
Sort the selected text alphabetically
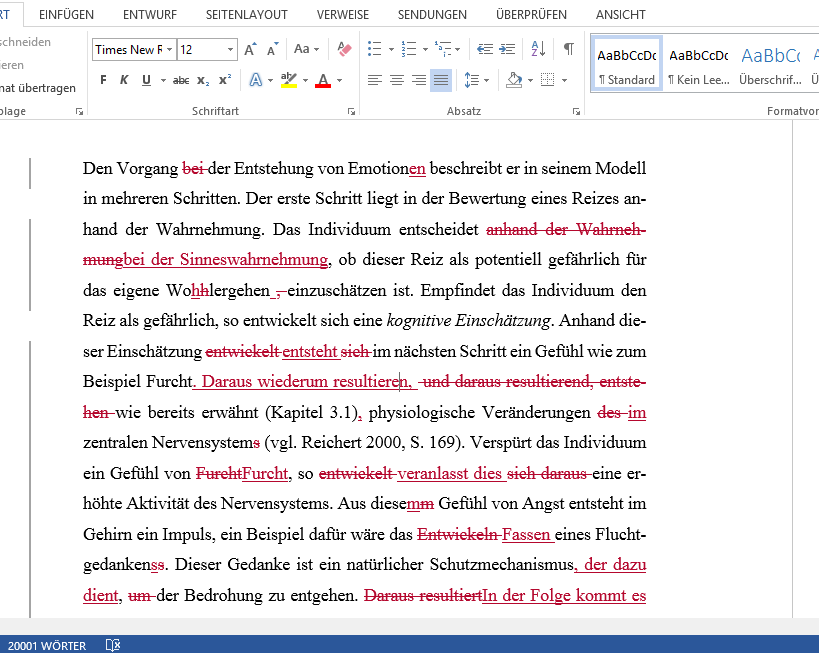tap(538, 49)
